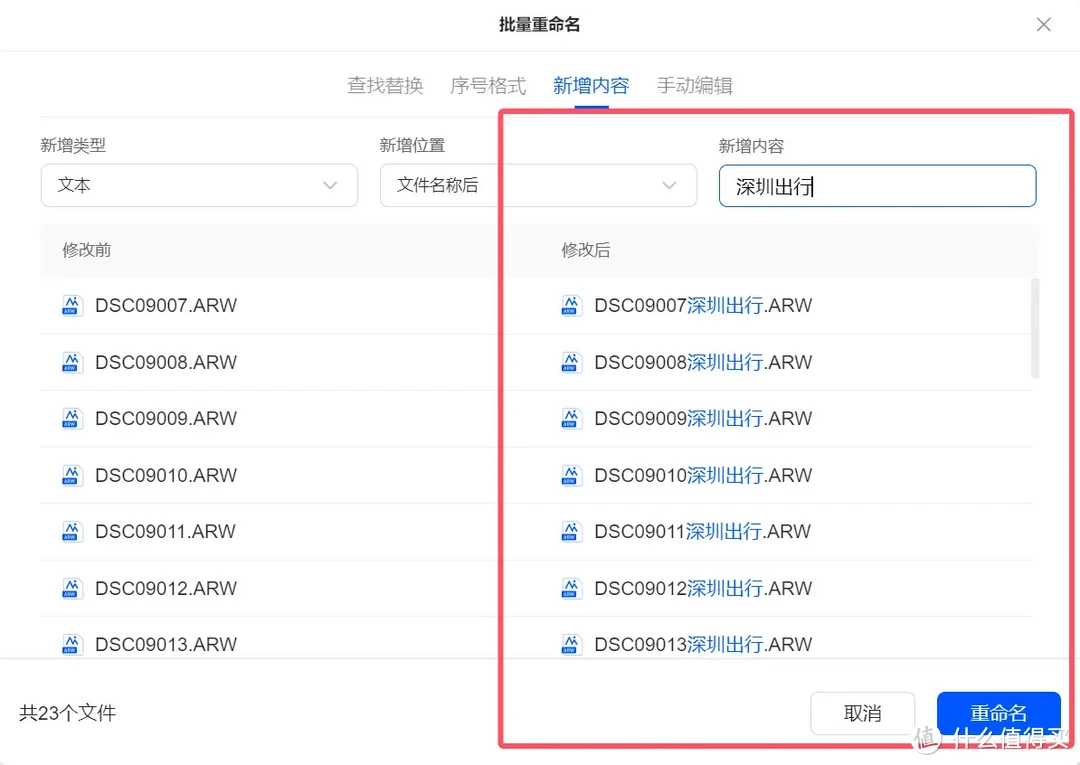
Task: Select the 手动编辑 tab
Action: [694, 86]
